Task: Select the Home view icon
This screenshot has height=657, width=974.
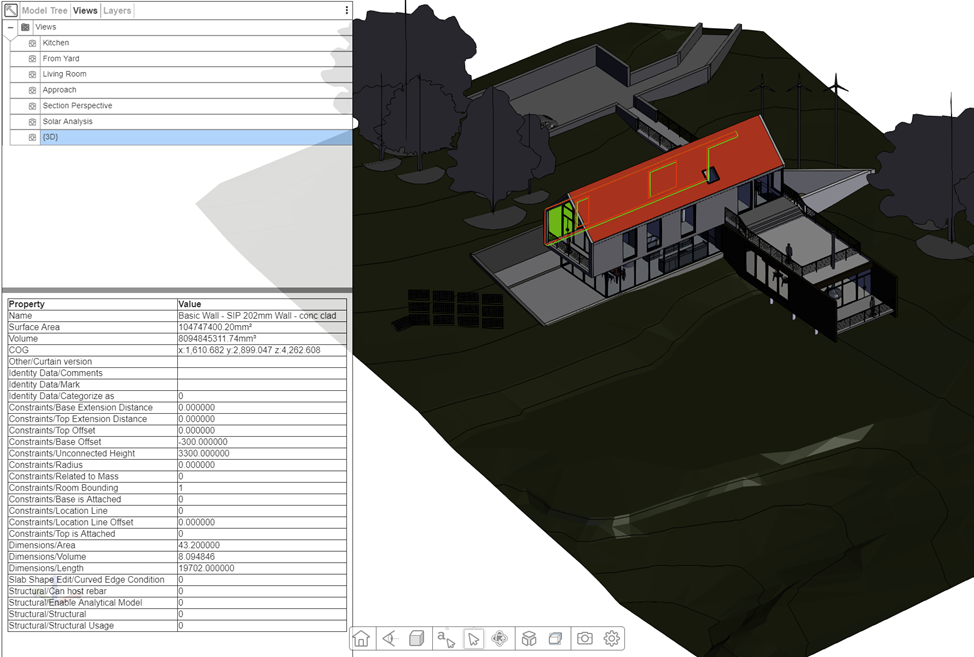Action: click(361, 638)
